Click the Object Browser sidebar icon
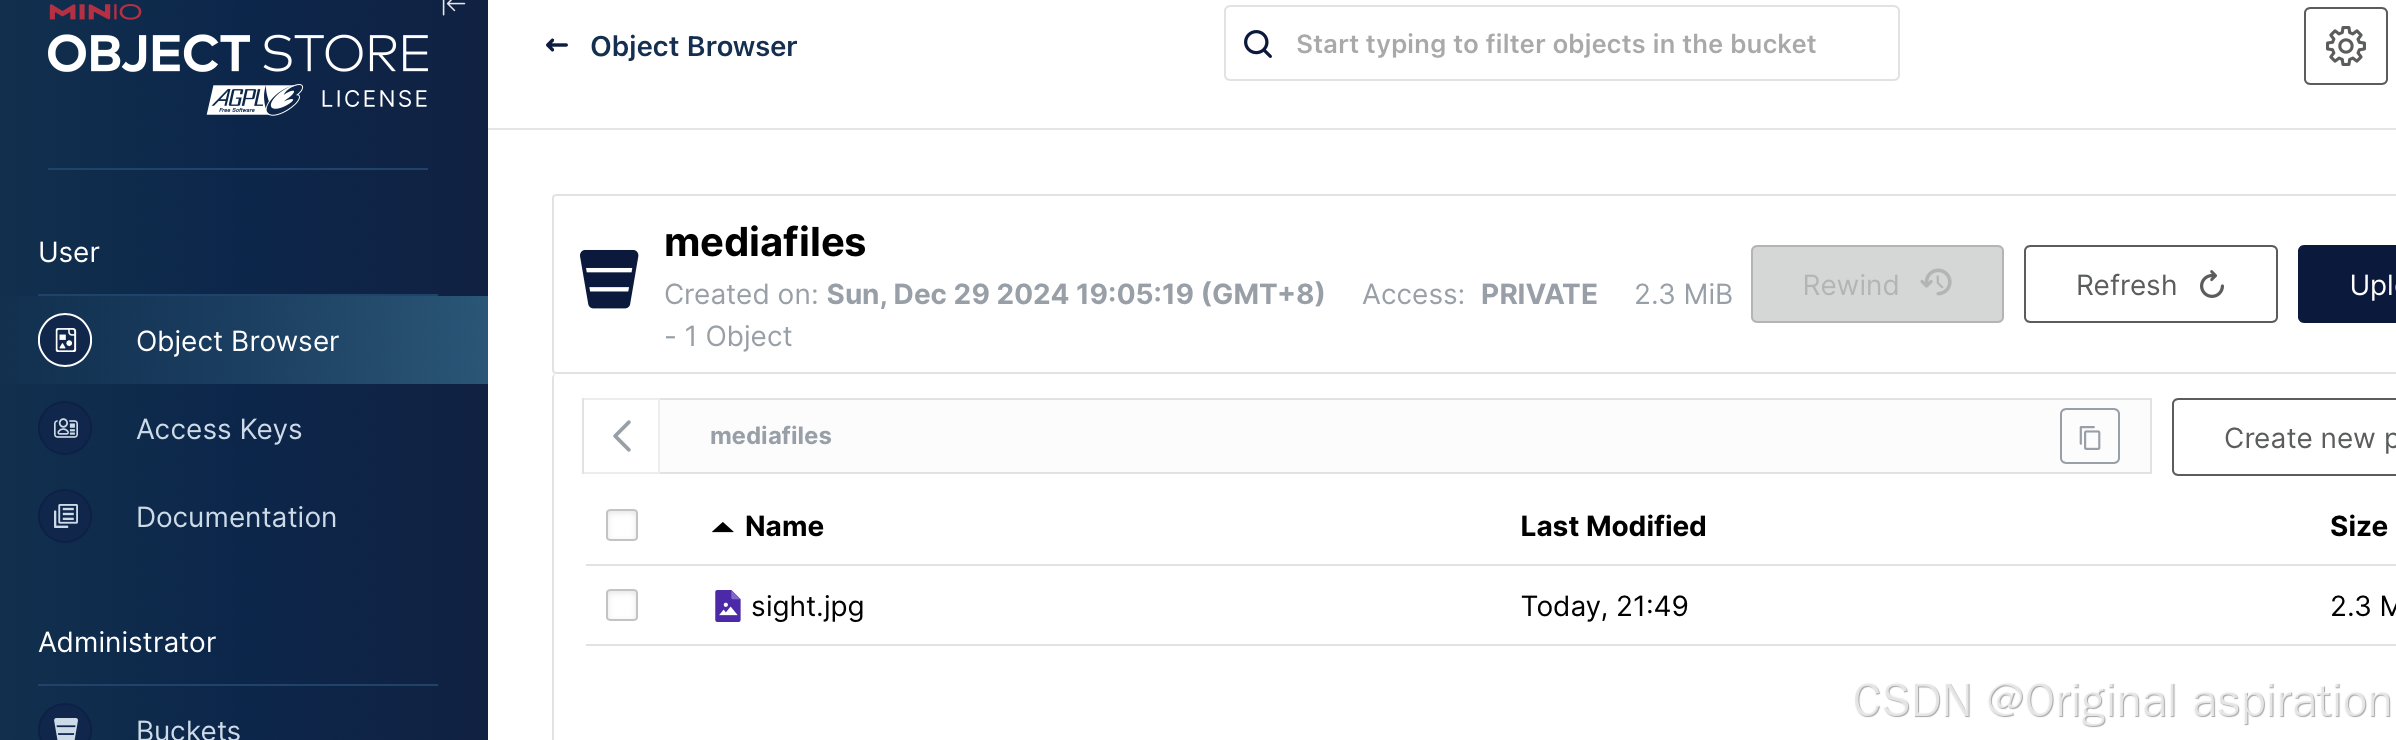The width and height of the screenshot is (2396, 740). pos(65,341)
